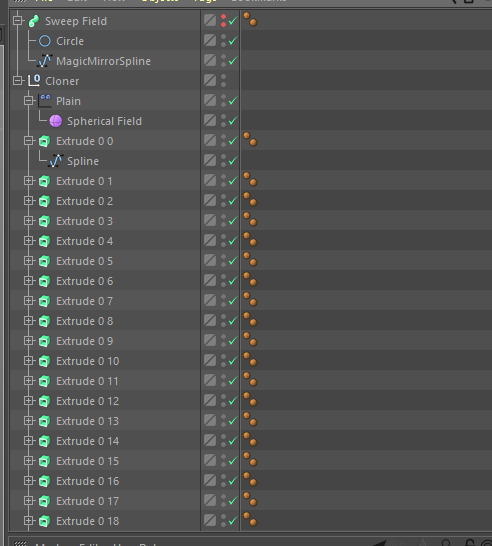Screen dimensions: 492x546
Task: Select the Extrude 0 17 name label
Action: [87, 501]
